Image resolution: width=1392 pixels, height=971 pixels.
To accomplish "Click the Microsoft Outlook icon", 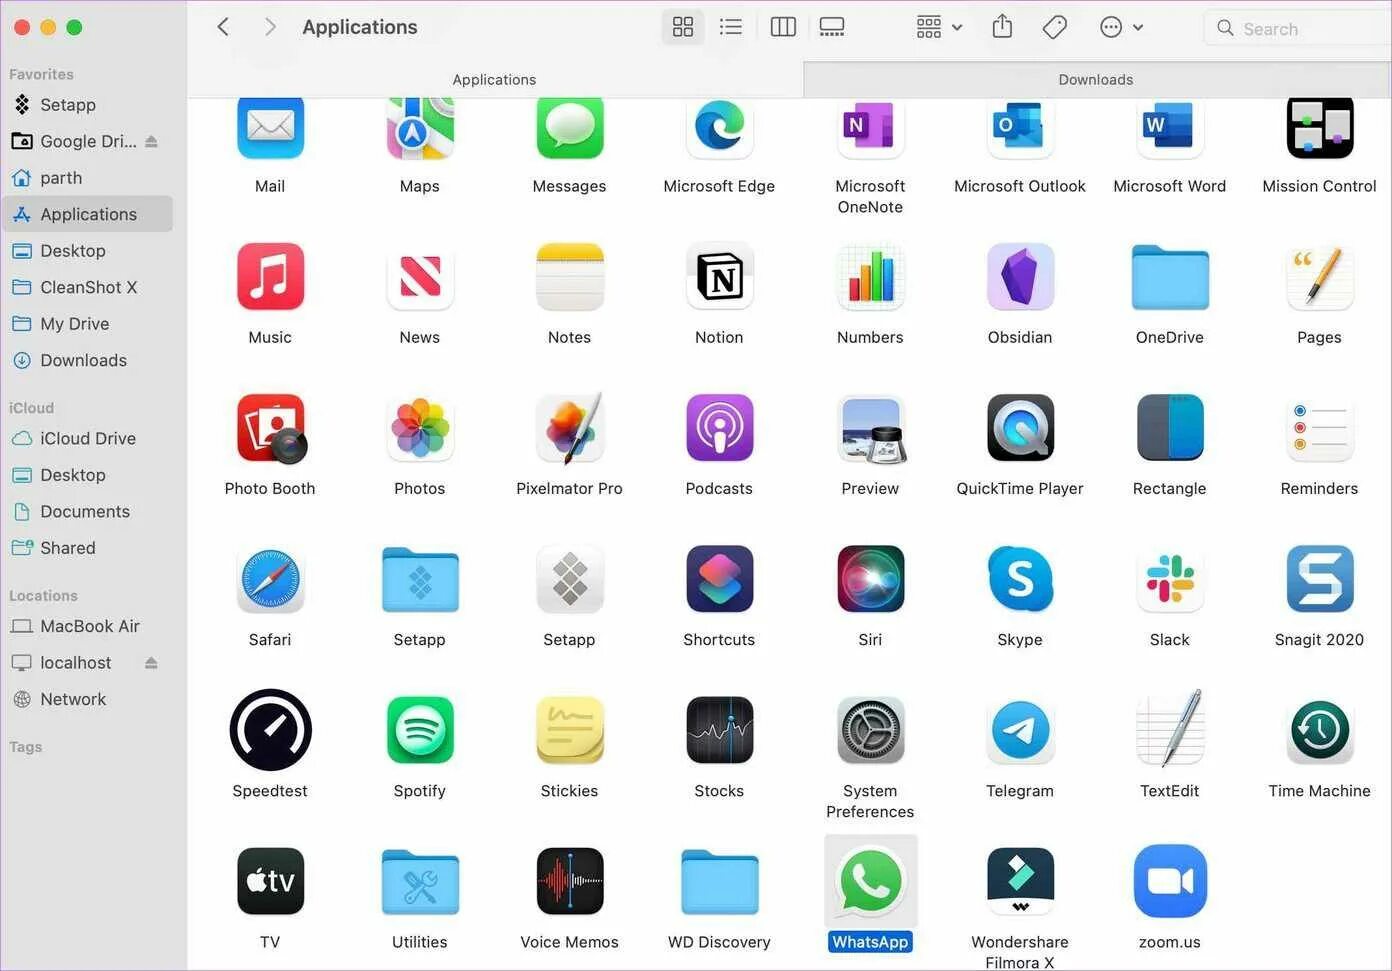I will coord(1020,128).
